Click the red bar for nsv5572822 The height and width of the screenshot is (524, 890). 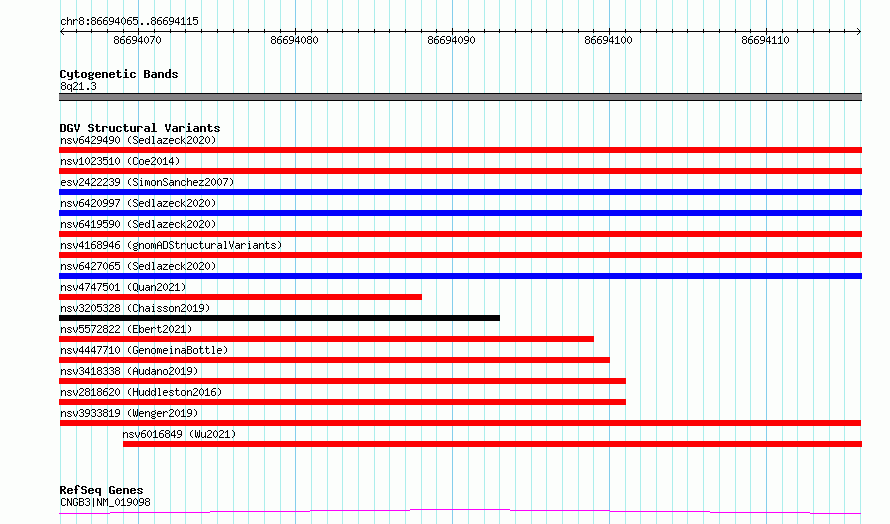coord(326,339)
